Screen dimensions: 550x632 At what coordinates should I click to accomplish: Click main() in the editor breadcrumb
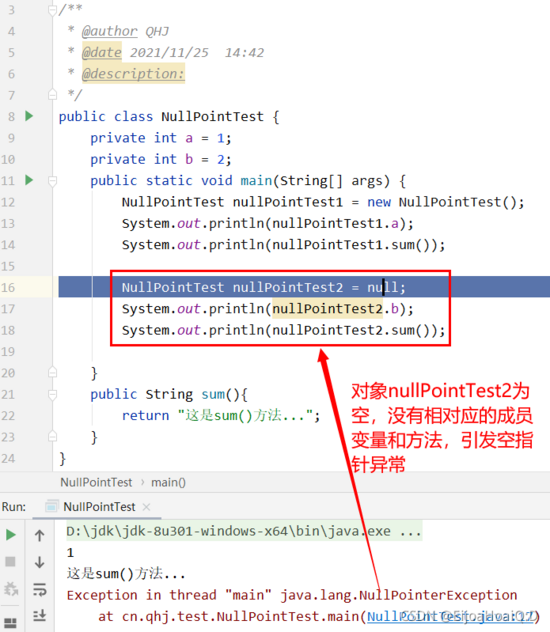(168, 482)
